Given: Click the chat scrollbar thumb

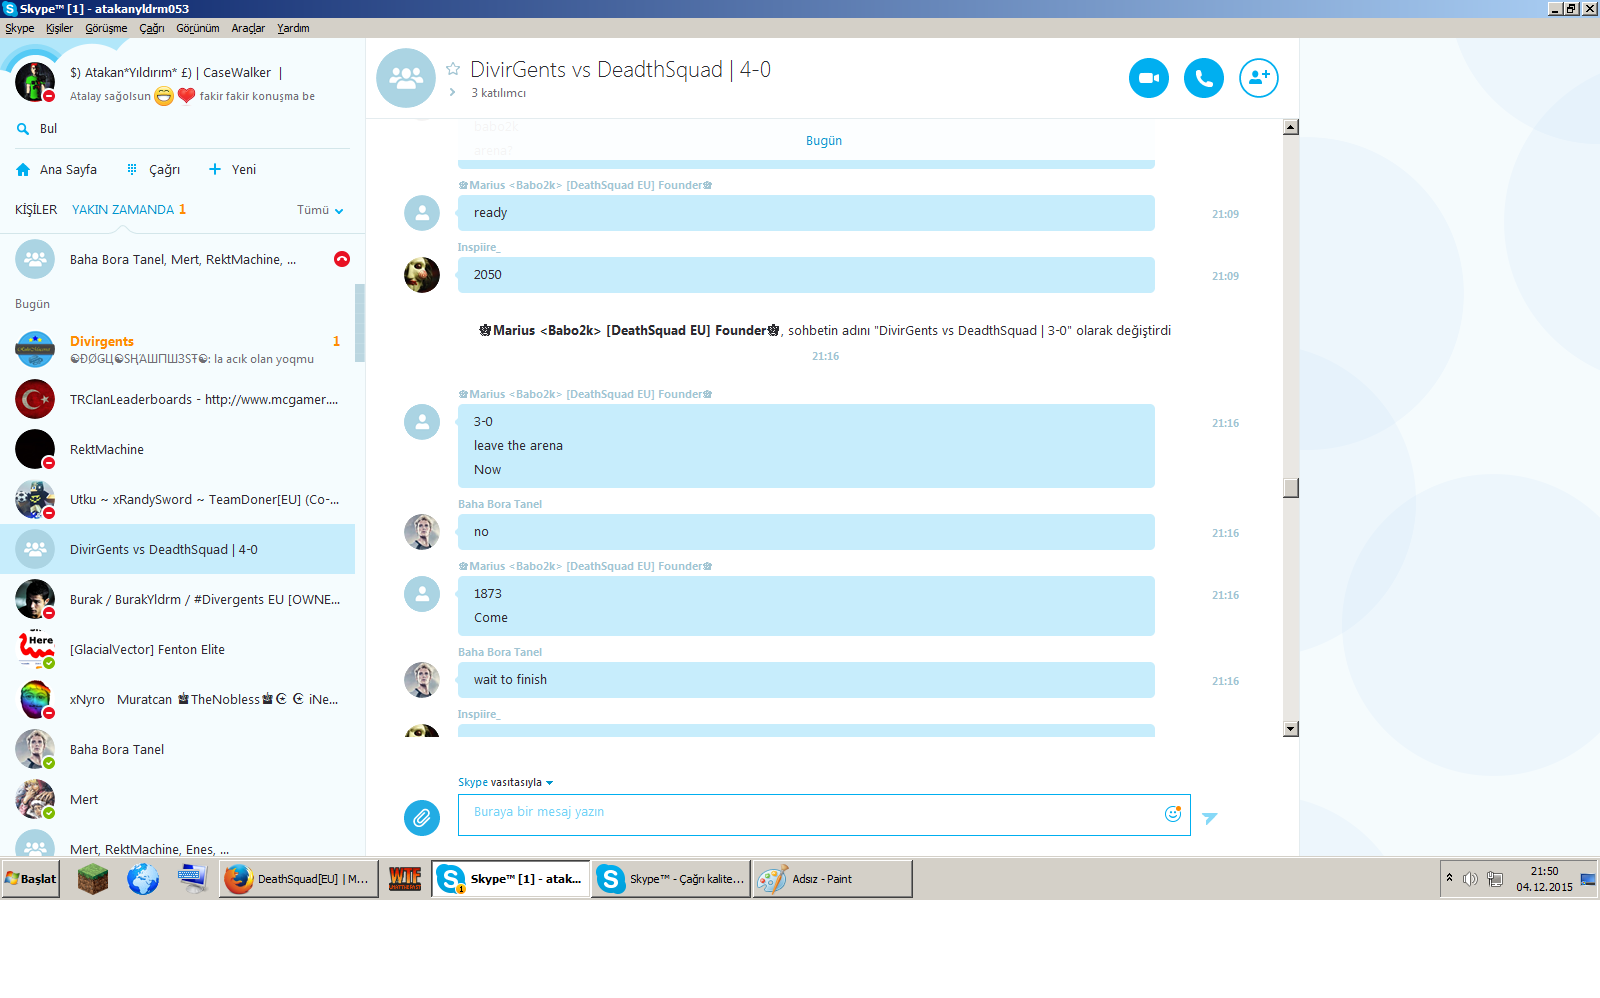Looking at the screenshot, I should (x=1291, y=487).
